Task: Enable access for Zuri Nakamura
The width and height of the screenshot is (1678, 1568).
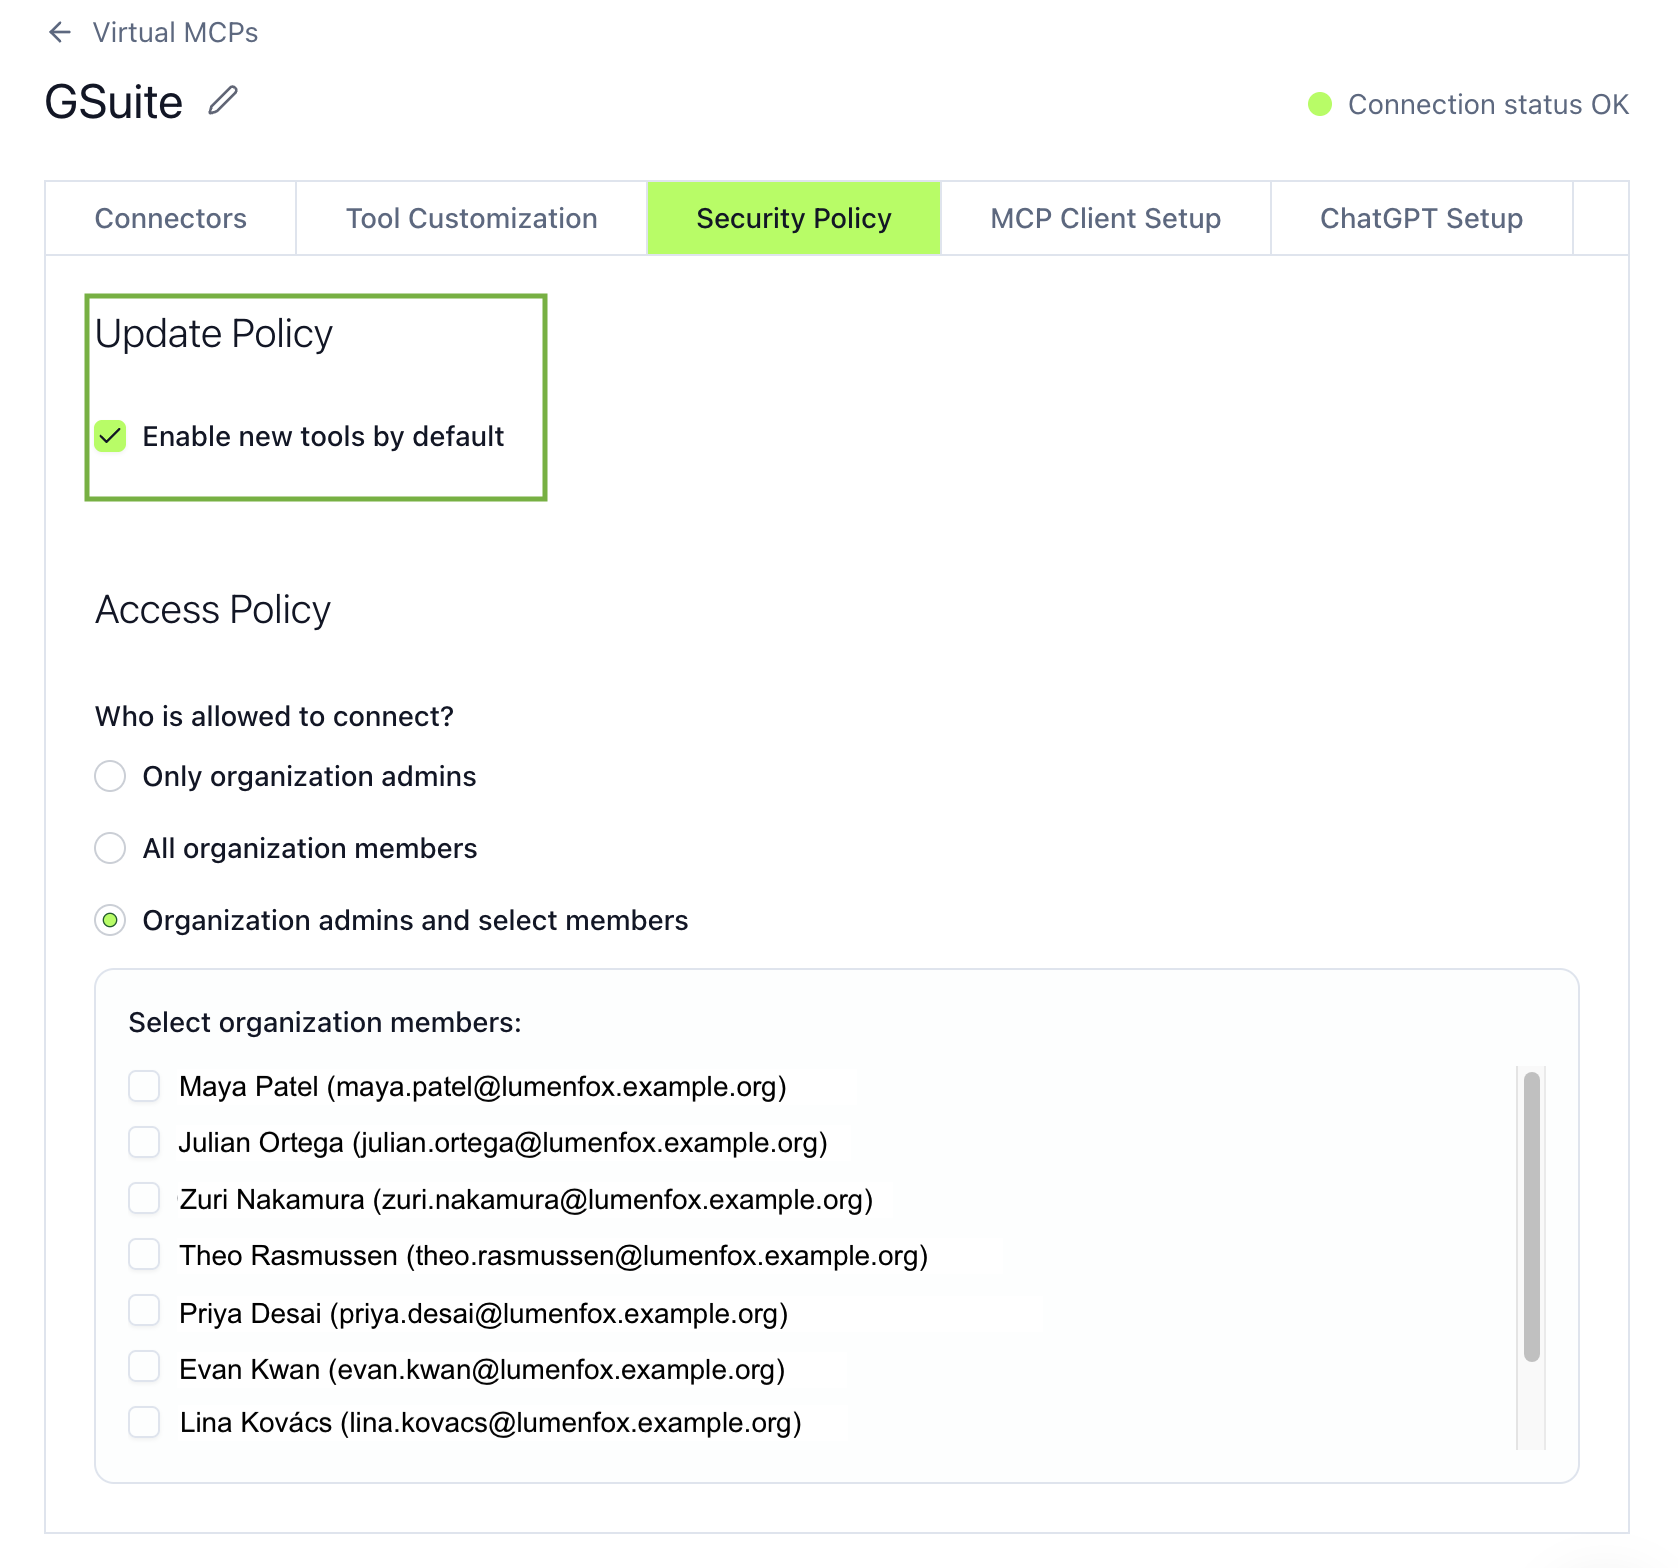Action: pyautogui.click(x=144, y=1198)
